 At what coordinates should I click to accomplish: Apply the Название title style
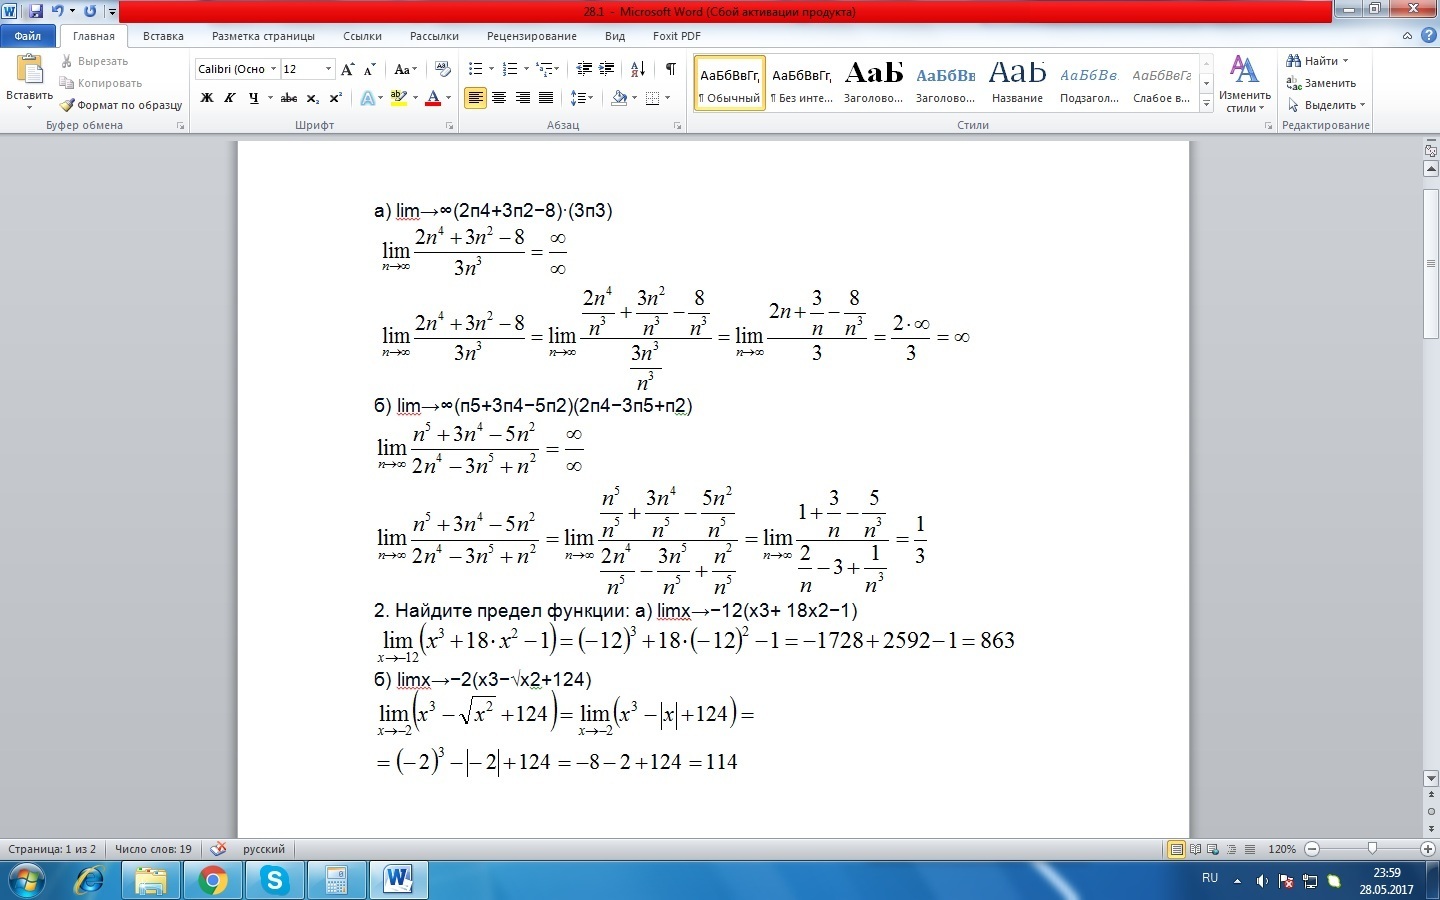tap(1017, 82)
